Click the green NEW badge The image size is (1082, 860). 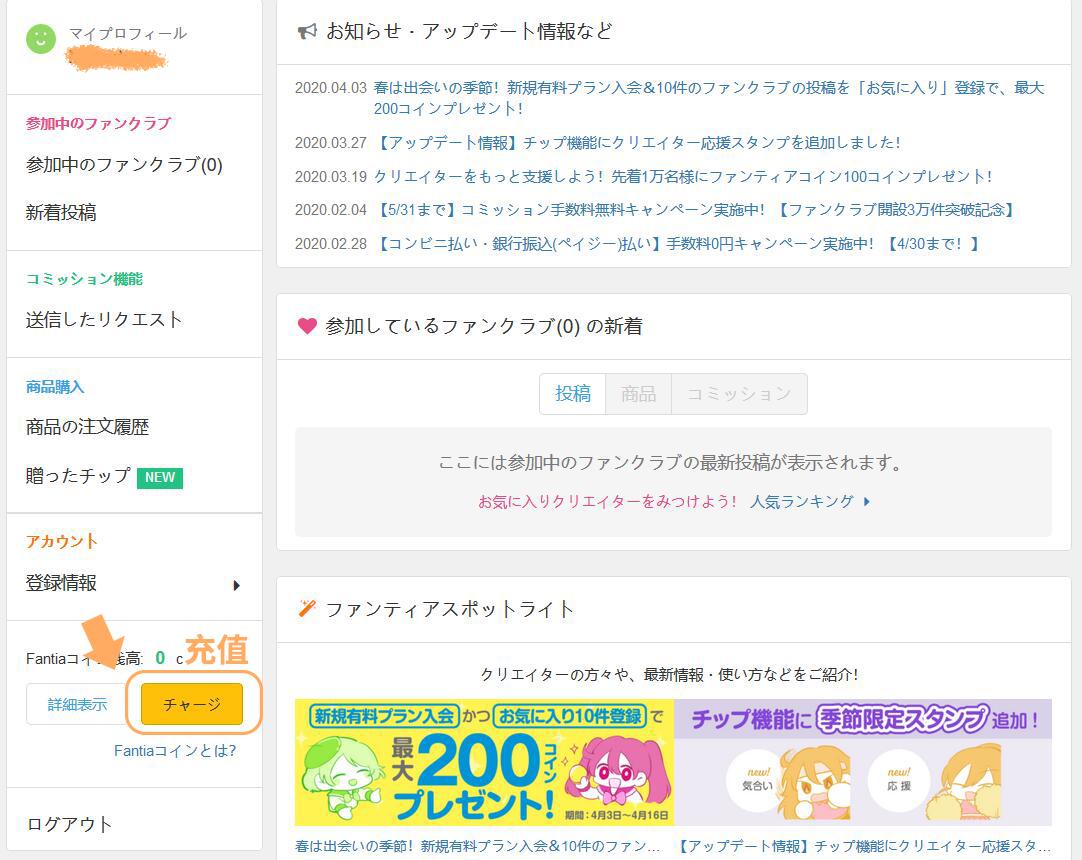pos(160,478)
